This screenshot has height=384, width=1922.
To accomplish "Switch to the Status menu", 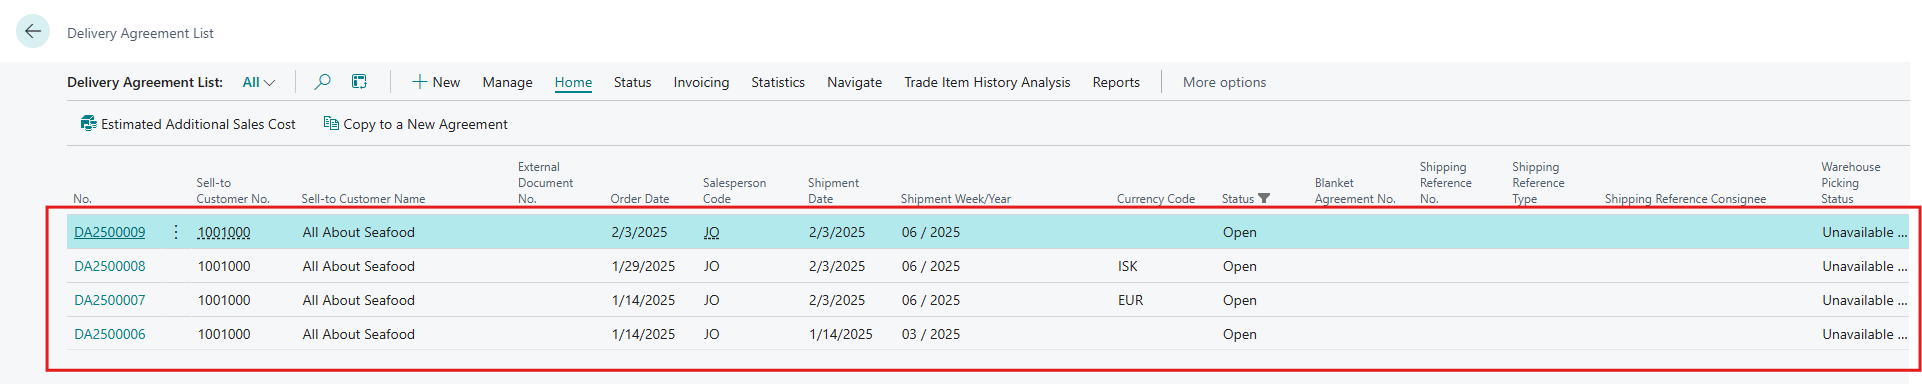I will (x=632, y=82).
